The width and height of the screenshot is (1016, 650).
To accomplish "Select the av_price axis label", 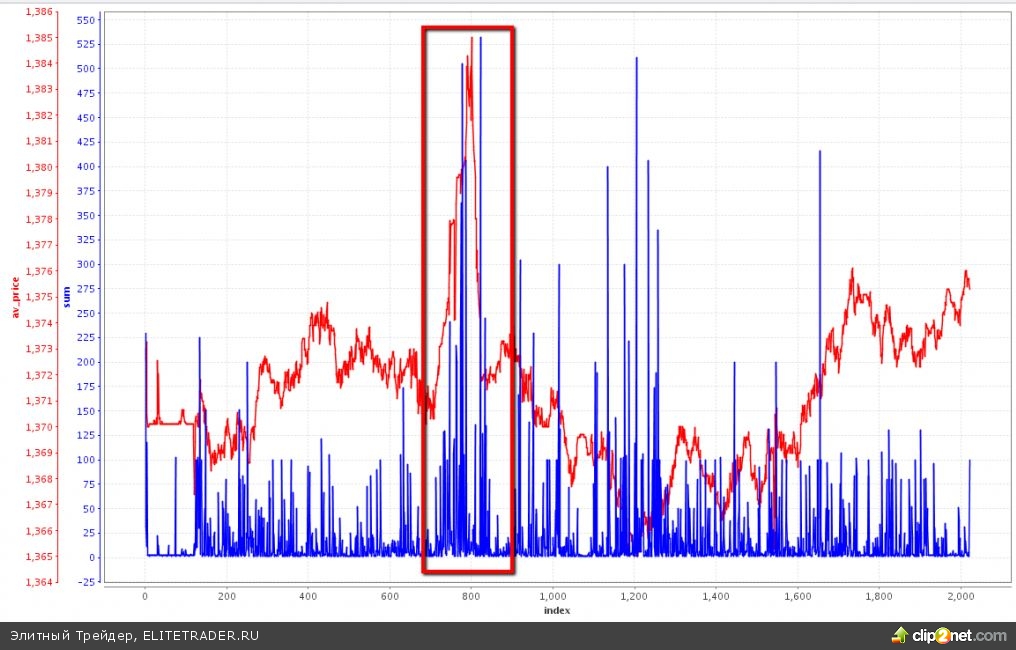I will tap(16, 297).
